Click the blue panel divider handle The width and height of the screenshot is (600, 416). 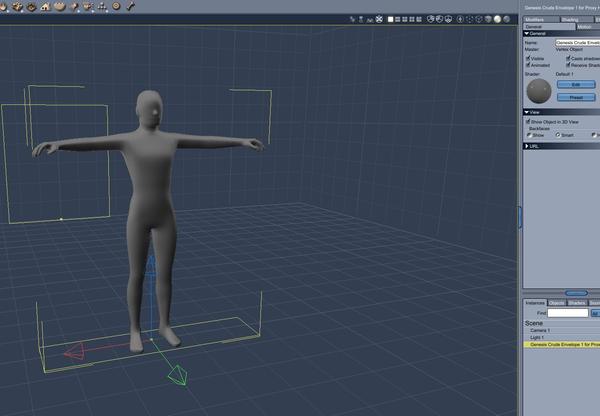tap(576, 293)
